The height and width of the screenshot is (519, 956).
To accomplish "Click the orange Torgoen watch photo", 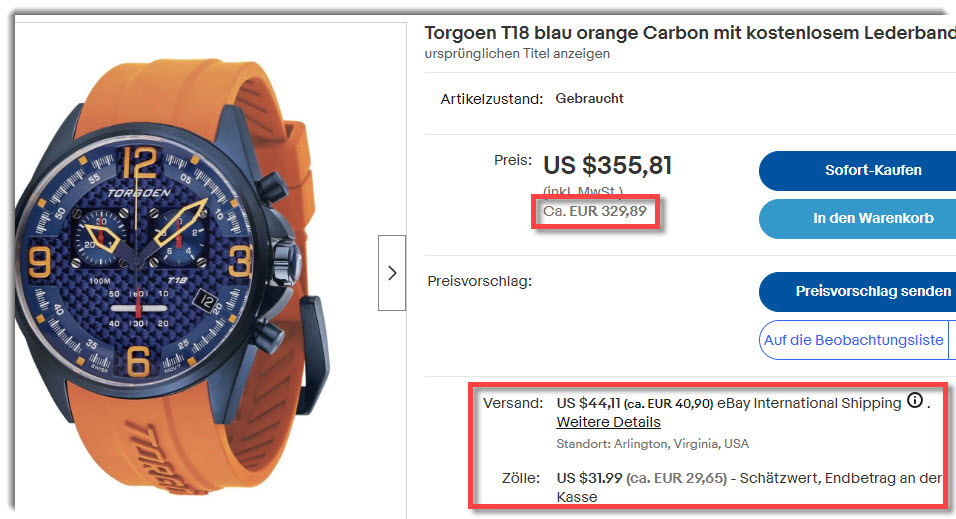I will 174,270.
